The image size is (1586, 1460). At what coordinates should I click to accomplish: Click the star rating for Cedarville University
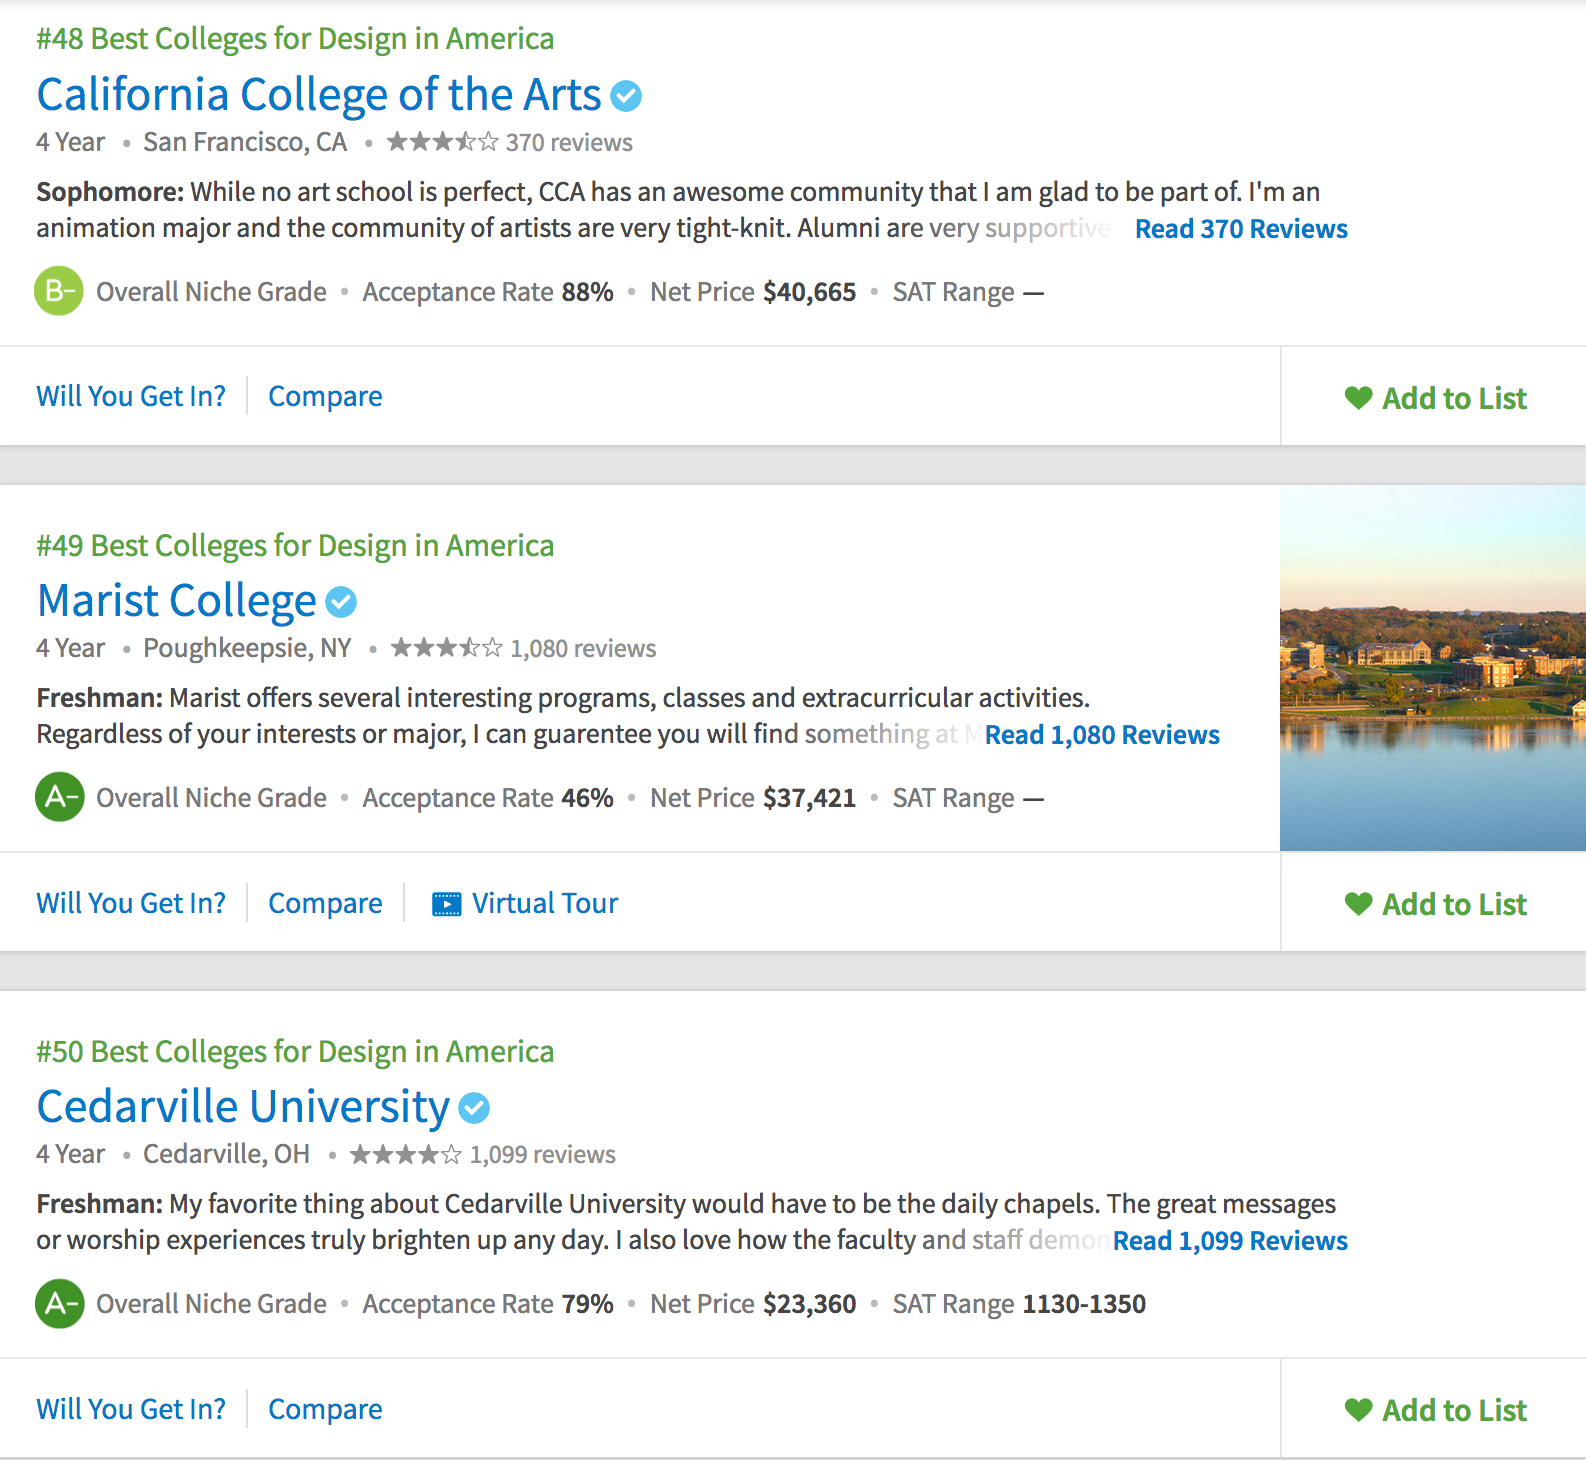click(x=405, y=1155)
